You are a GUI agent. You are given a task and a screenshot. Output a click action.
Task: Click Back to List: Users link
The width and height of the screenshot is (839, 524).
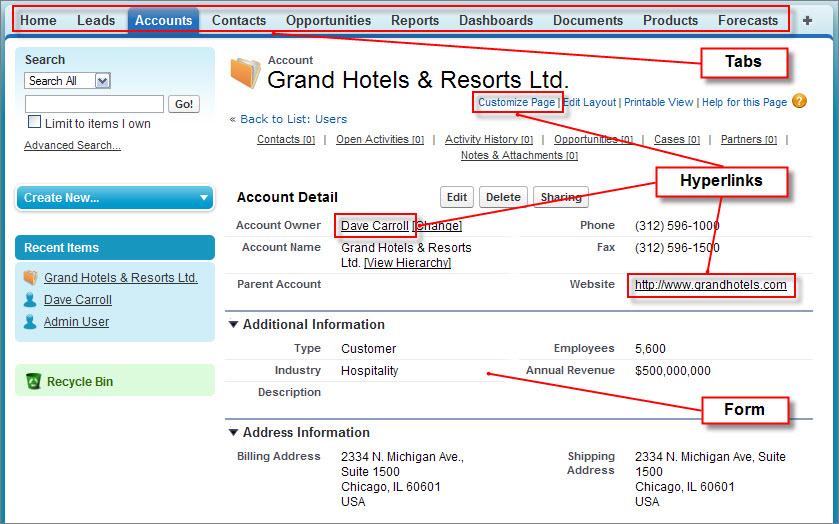(293, 119)
